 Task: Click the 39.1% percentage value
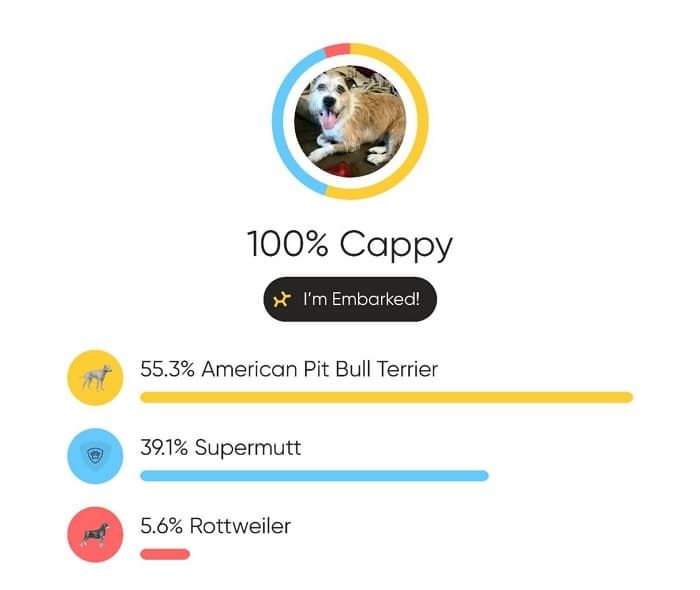(165, 448)
